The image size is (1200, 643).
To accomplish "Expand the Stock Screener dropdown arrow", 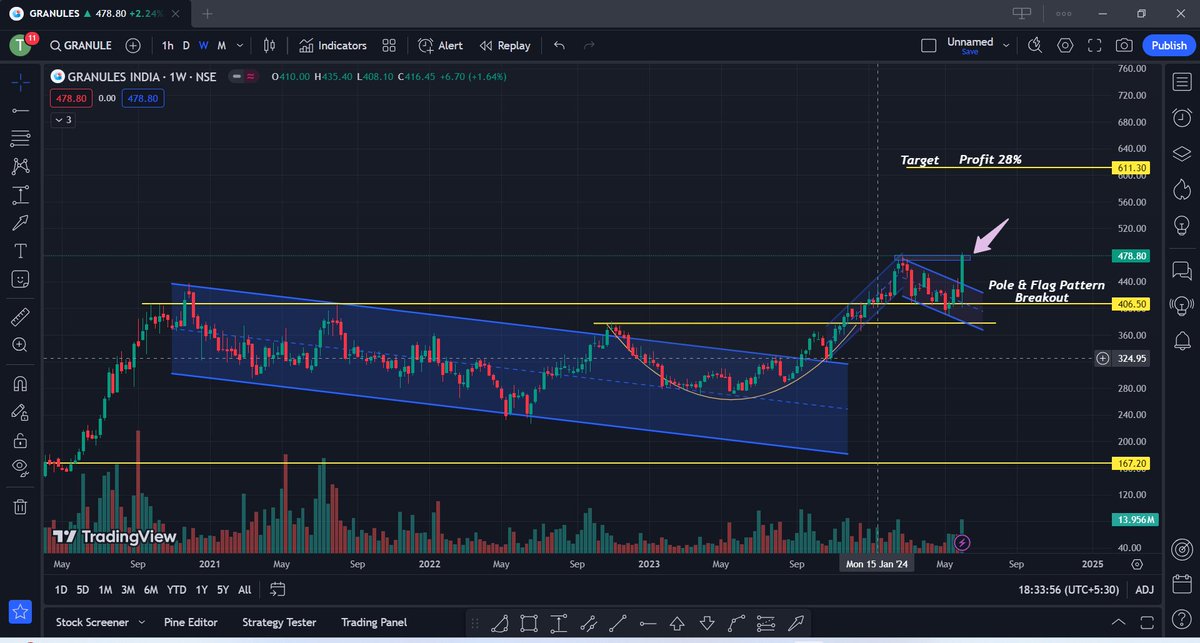I will 141,622.
